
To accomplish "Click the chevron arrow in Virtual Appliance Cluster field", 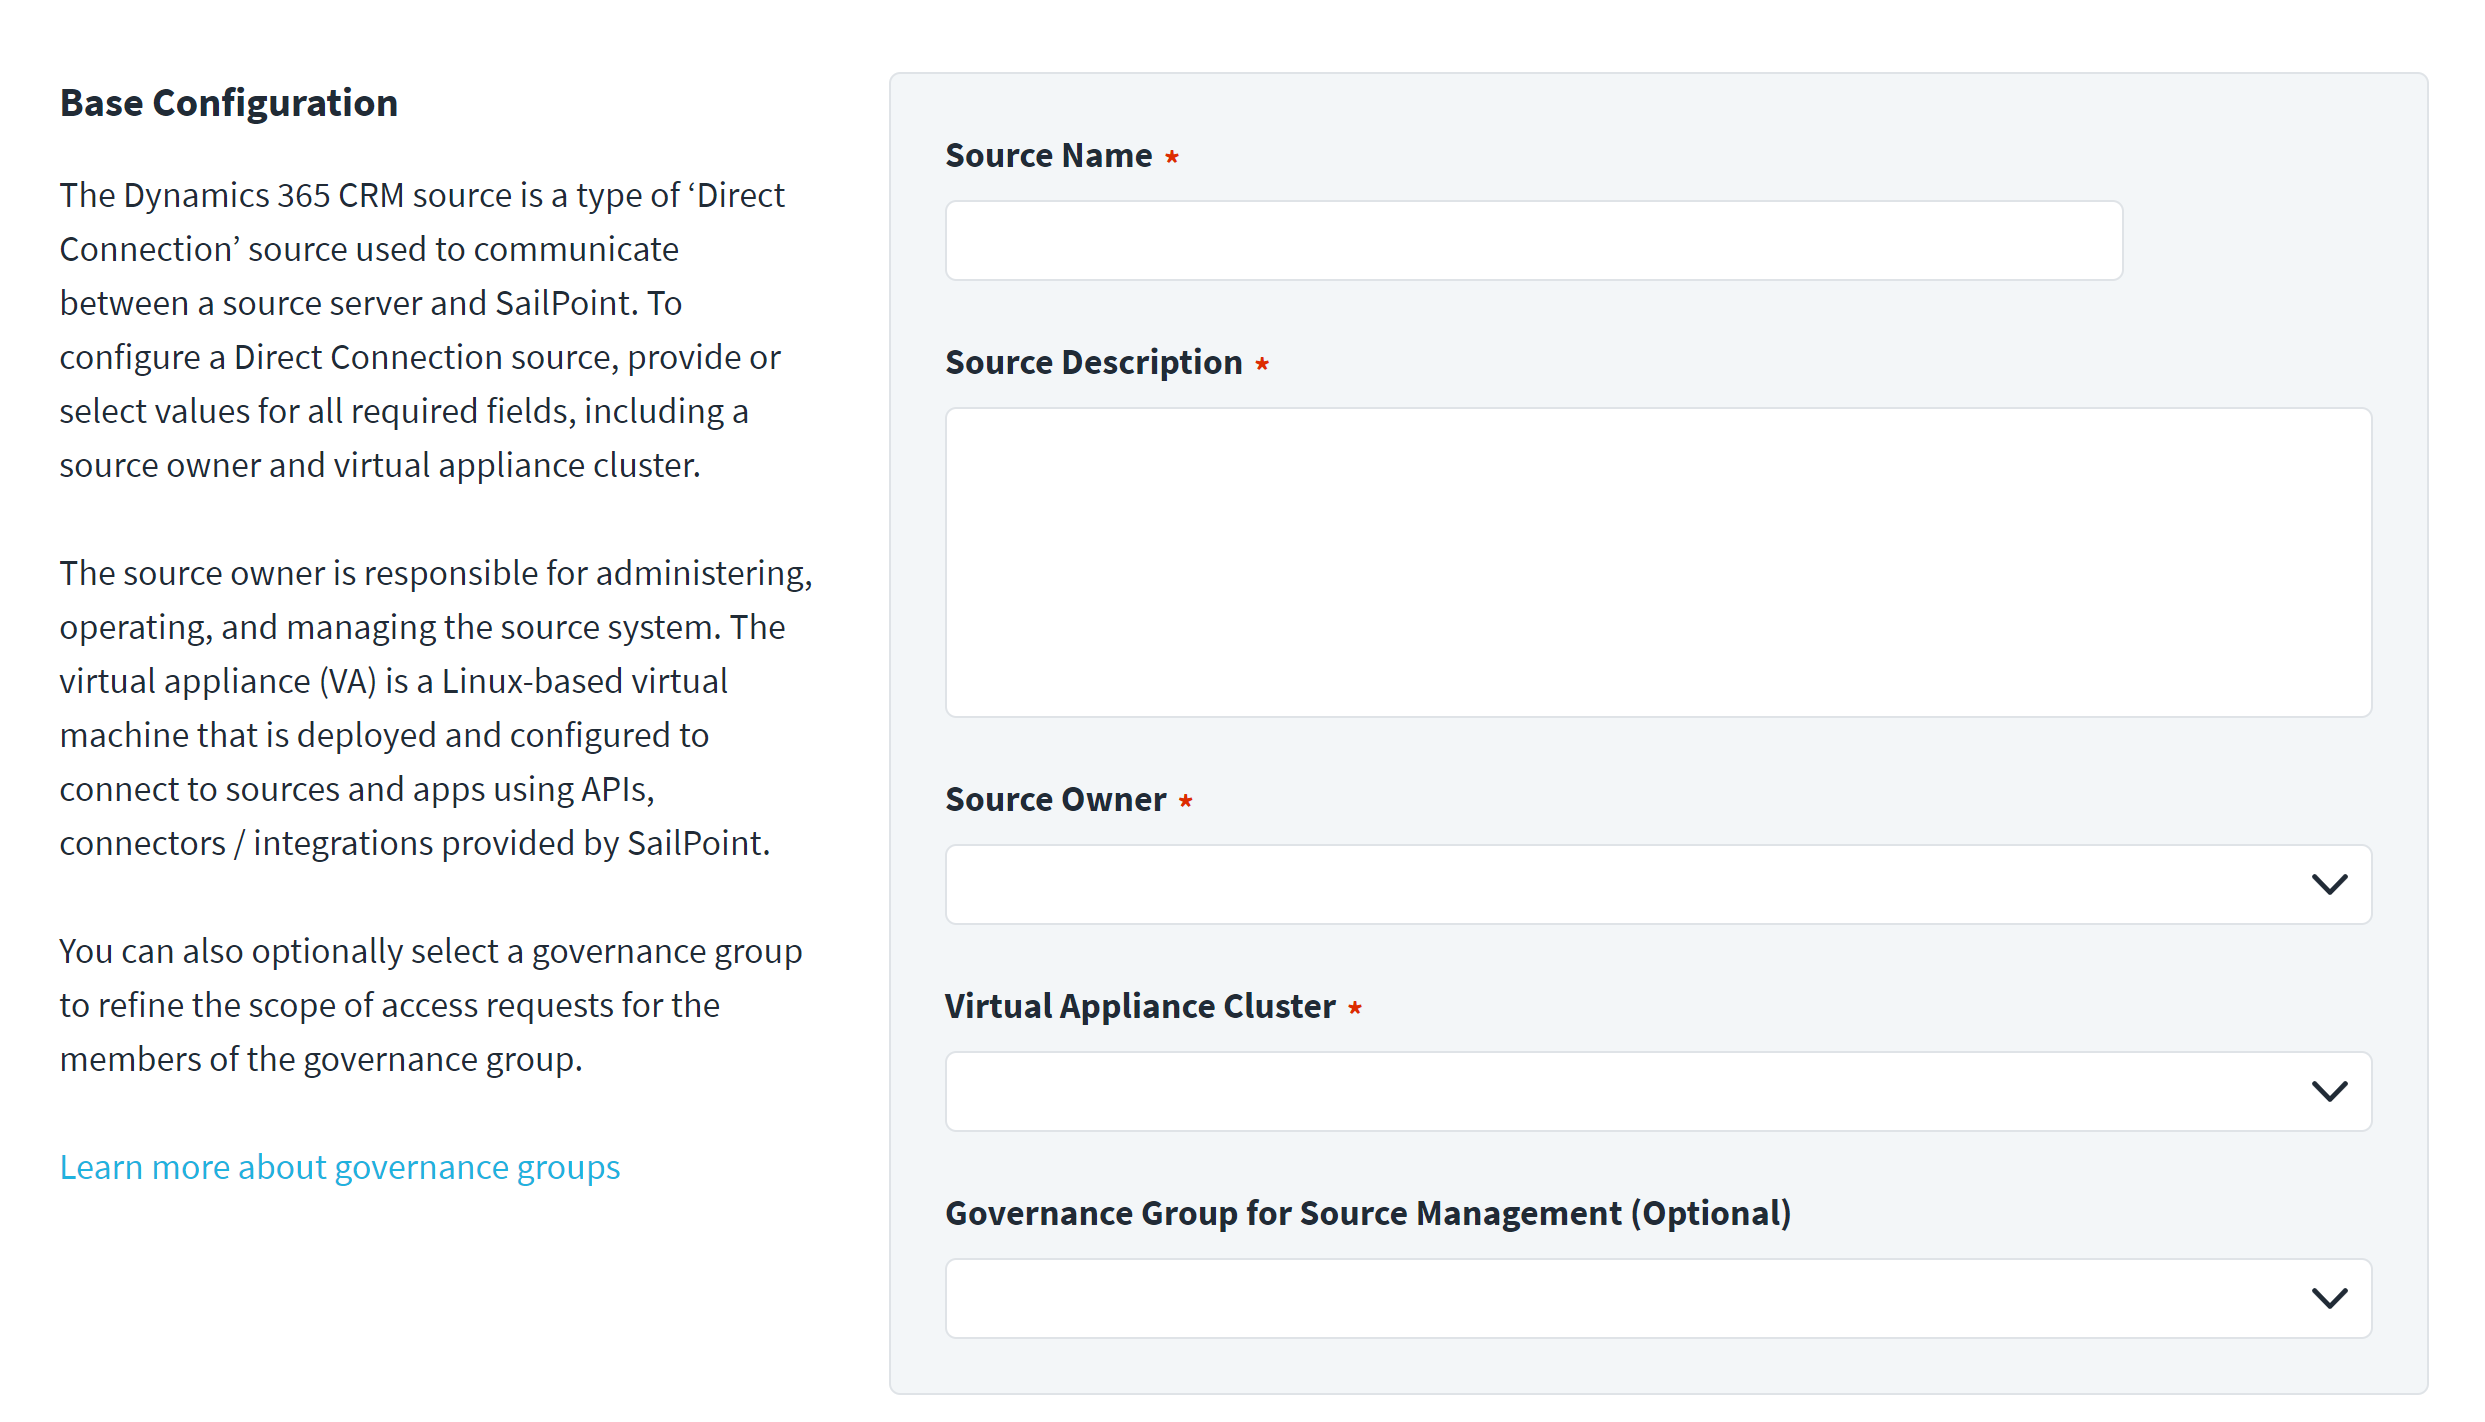I will point(2329,1091).
